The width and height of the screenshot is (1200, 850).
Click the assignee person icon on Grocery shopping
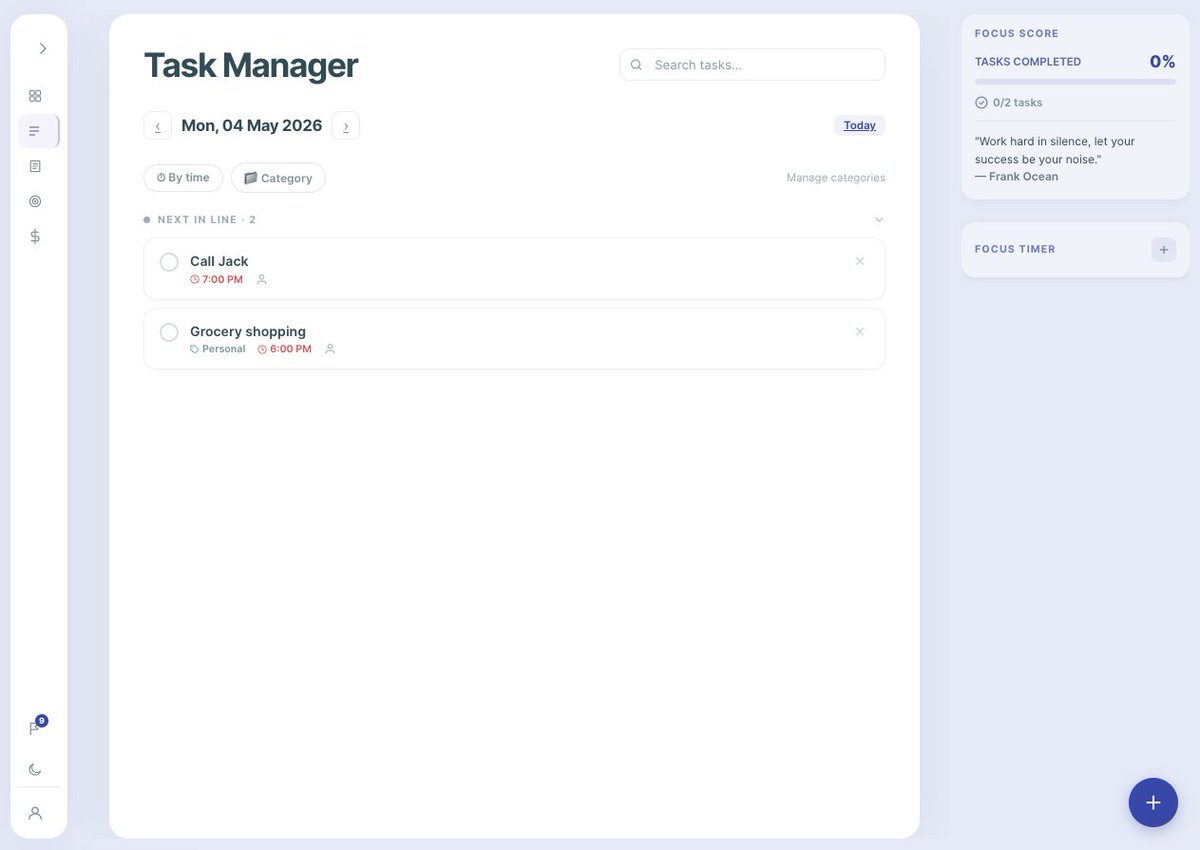pyautogui.click(x=330, y=349)
